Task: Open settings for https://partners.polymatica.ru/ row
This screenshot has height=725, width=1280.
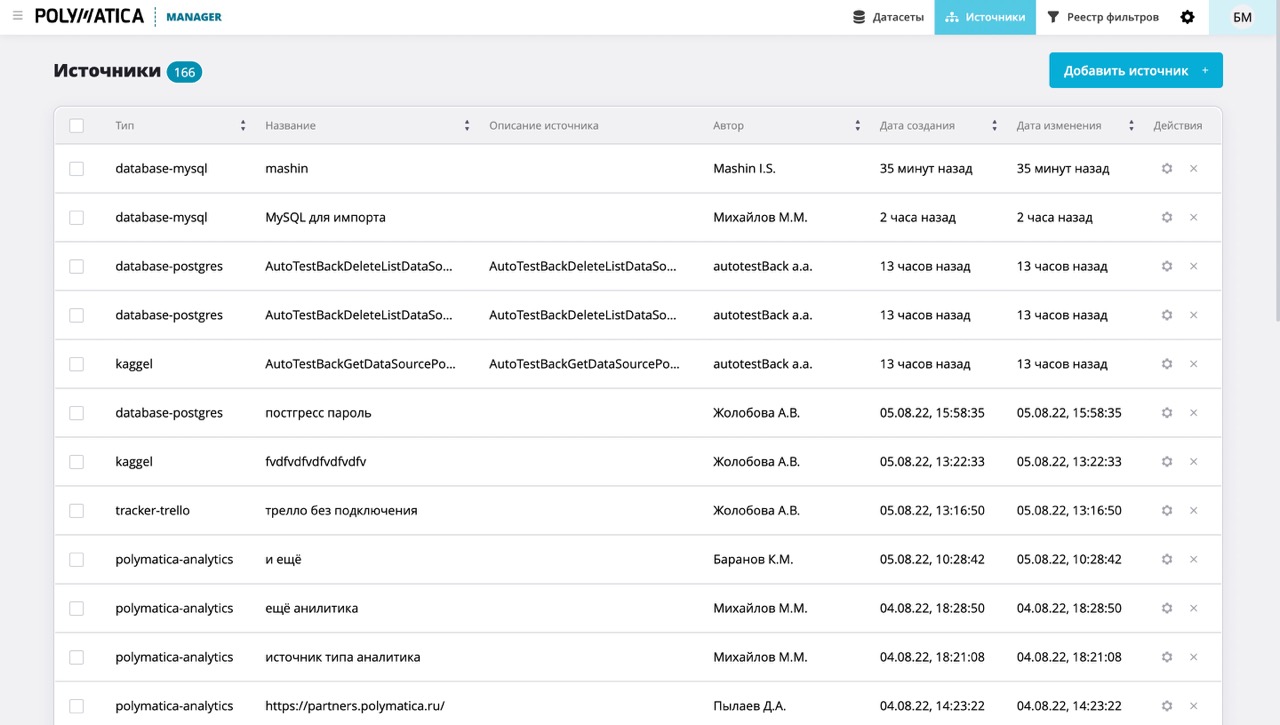Action: 1166,706
